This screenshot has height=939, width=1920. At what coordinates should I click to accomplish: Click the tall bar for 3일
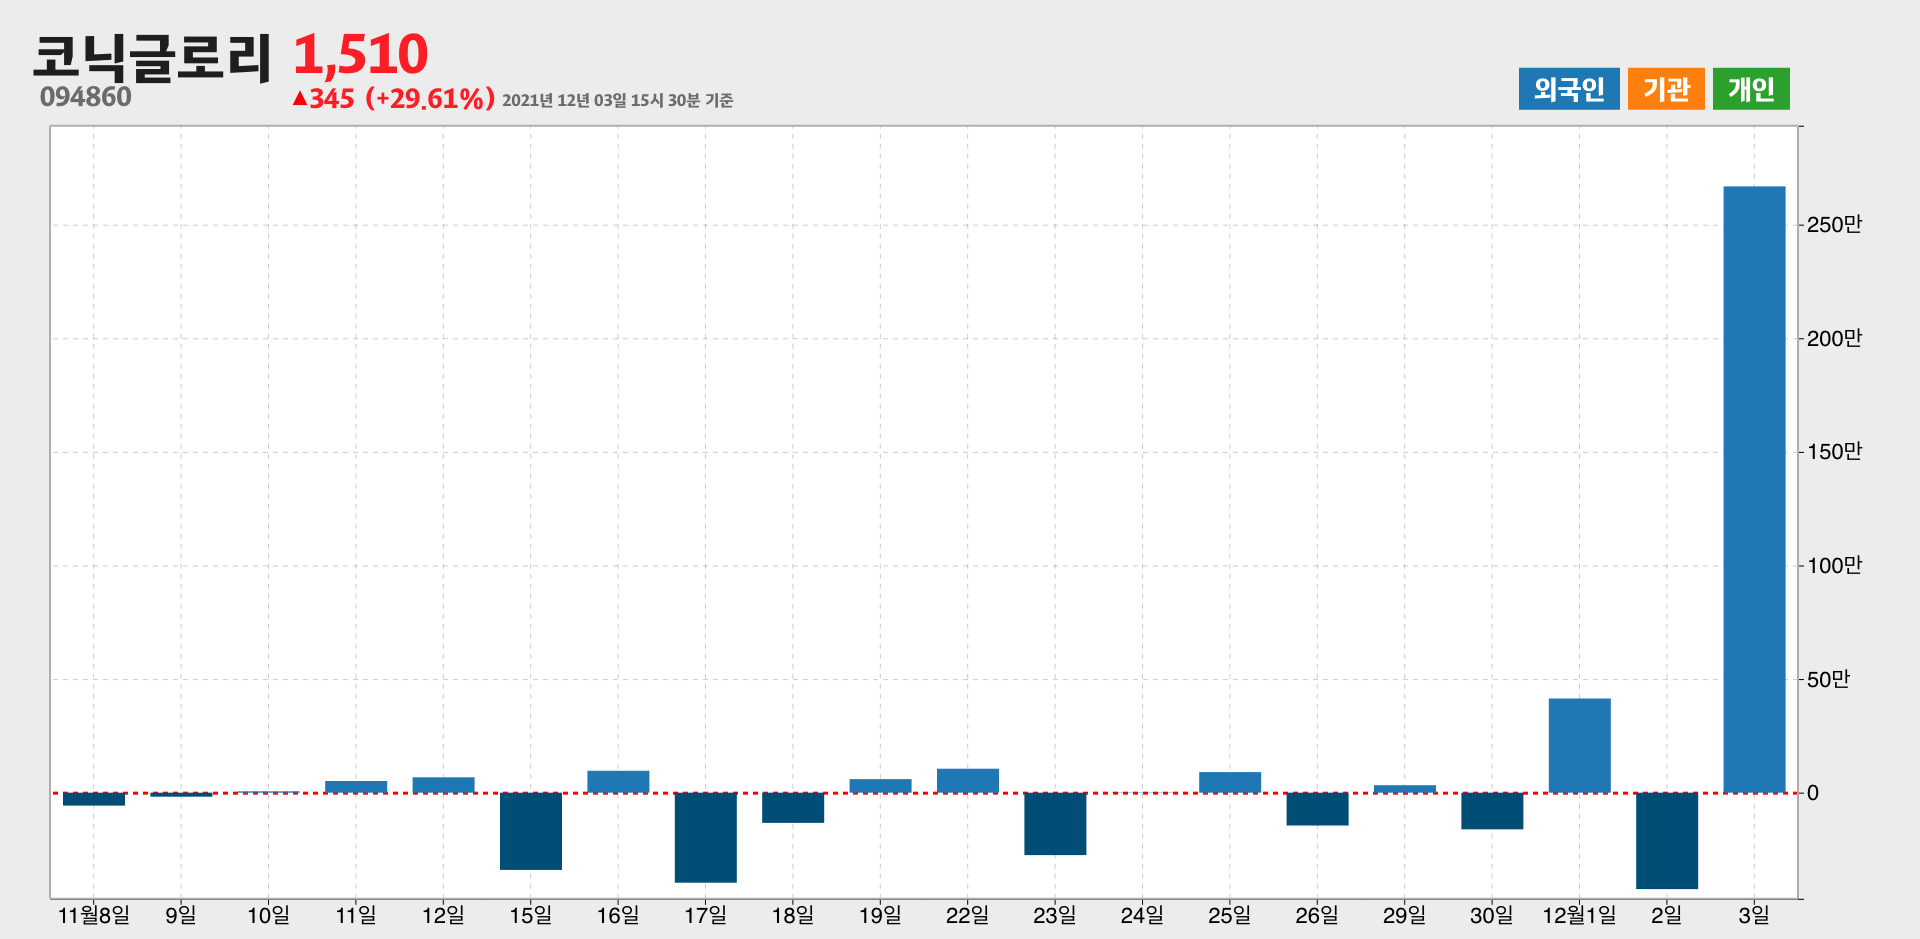point(1754,490)
